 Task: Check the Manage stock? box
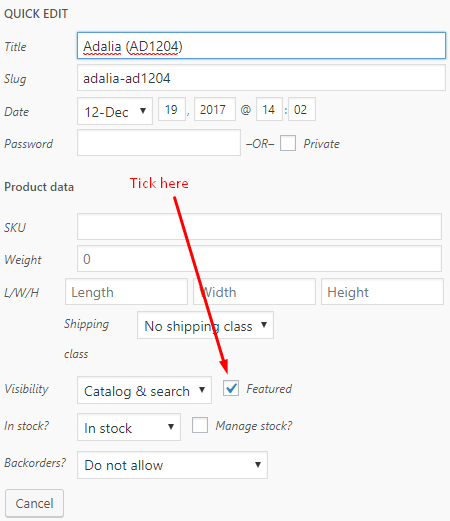click(x=200, y=425)
